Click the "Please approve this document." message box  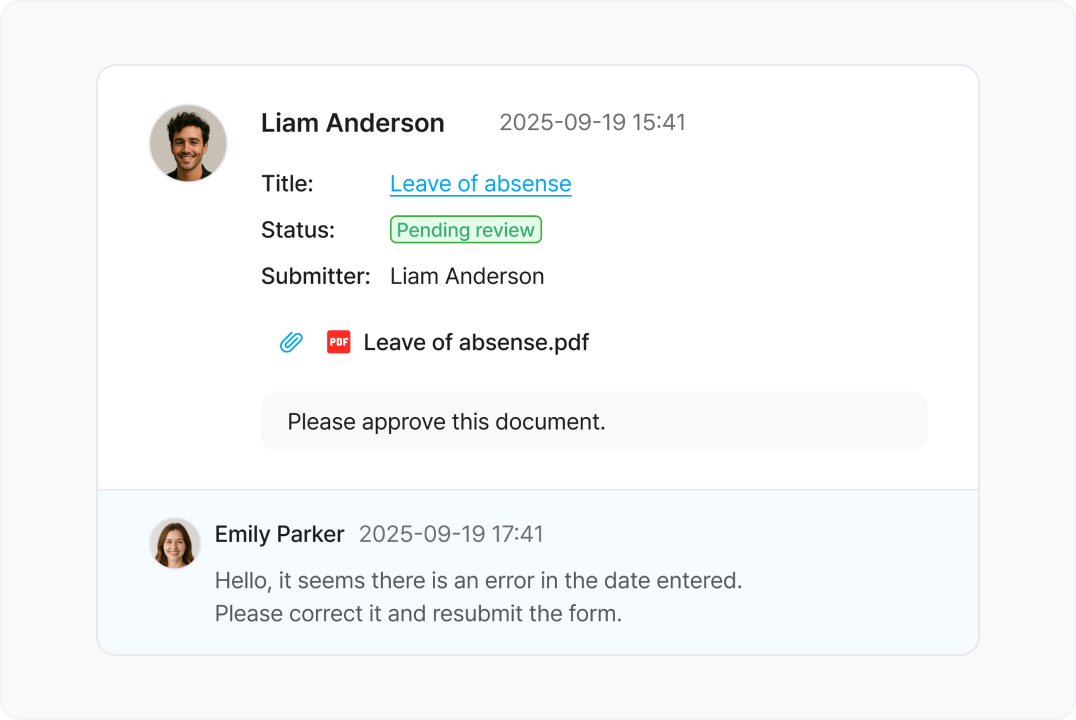593,421
